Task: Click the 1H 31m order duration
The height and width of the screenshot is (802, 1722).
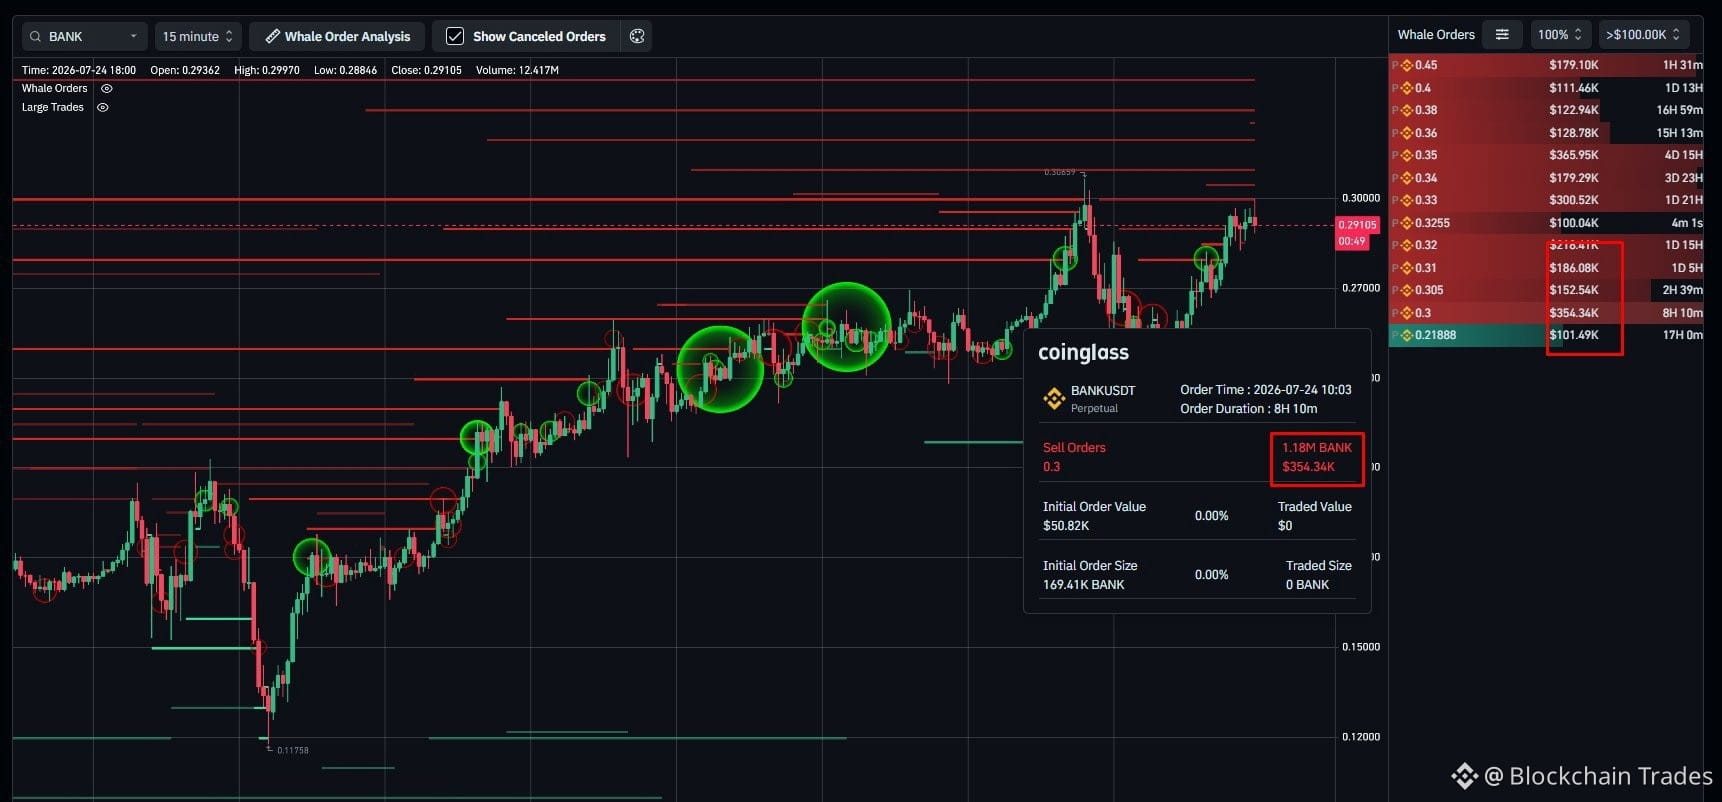Action: [x=1683, y=65]
